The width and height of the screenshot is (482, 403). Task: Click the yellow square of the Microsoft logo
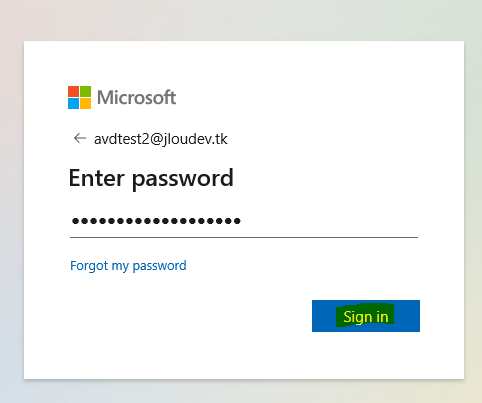[85, 103]
